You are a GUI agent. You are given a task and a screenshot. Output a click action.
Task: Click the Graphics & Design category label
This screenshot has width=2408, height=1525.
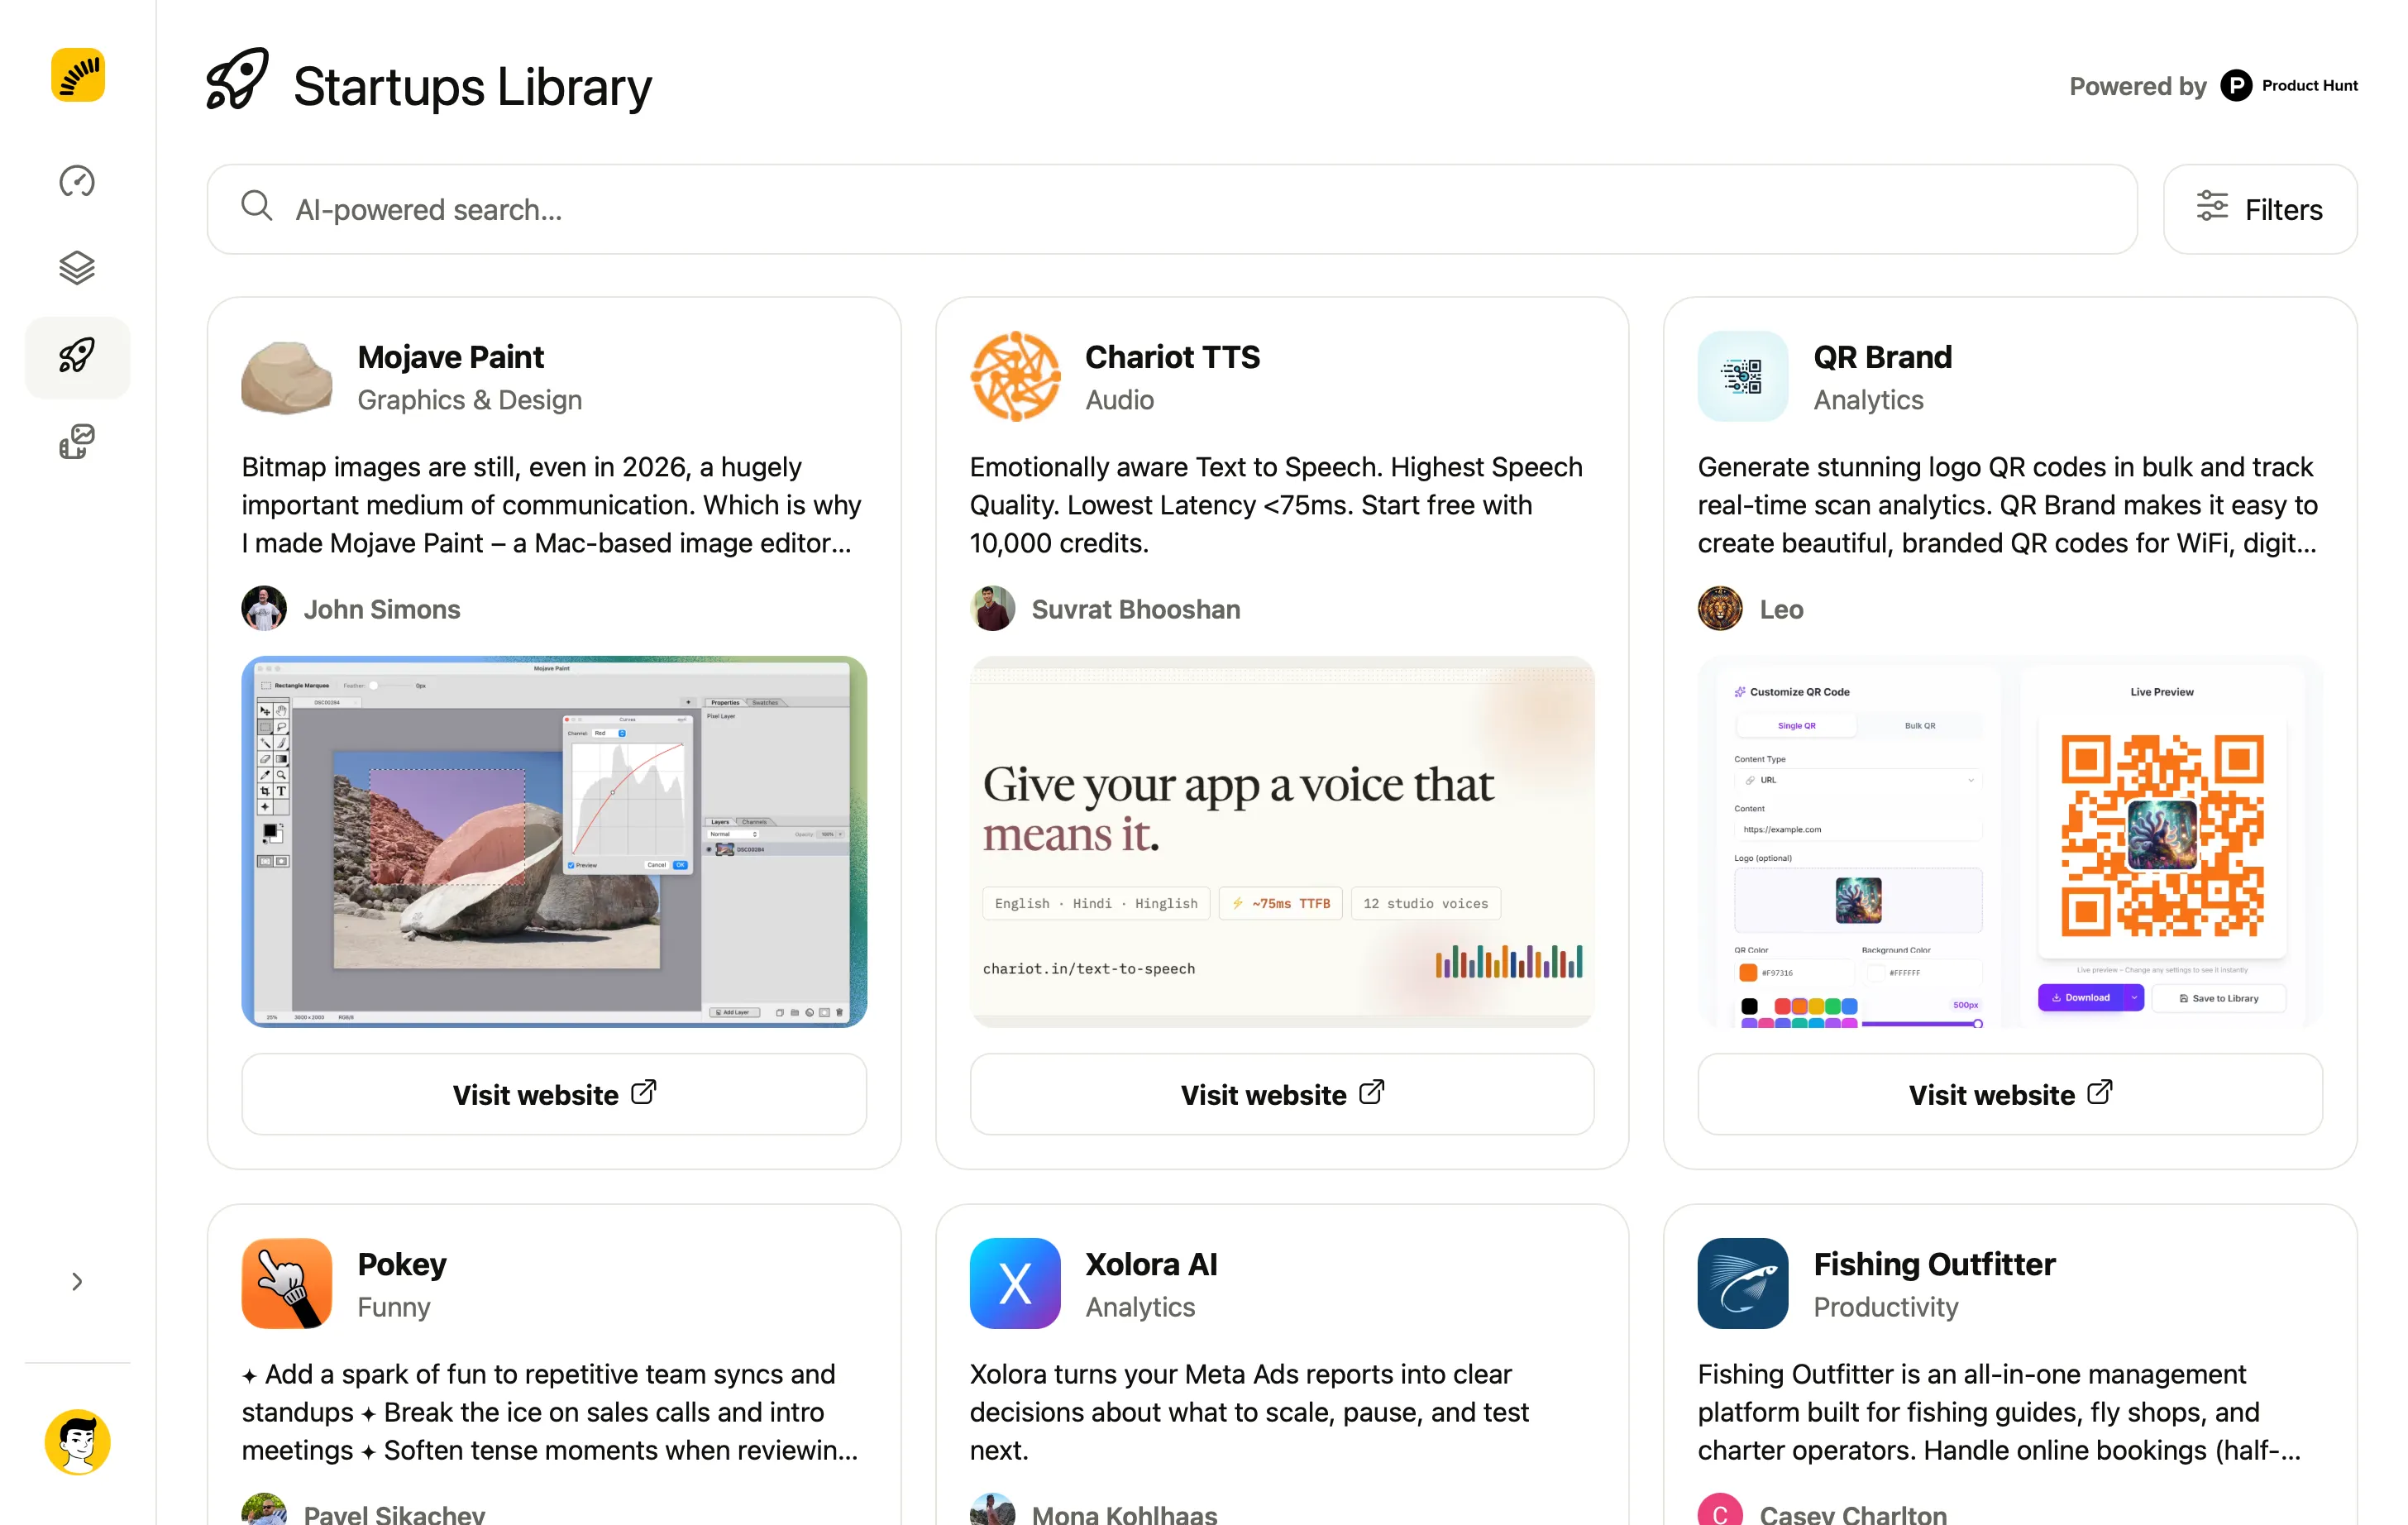(470, 400)
